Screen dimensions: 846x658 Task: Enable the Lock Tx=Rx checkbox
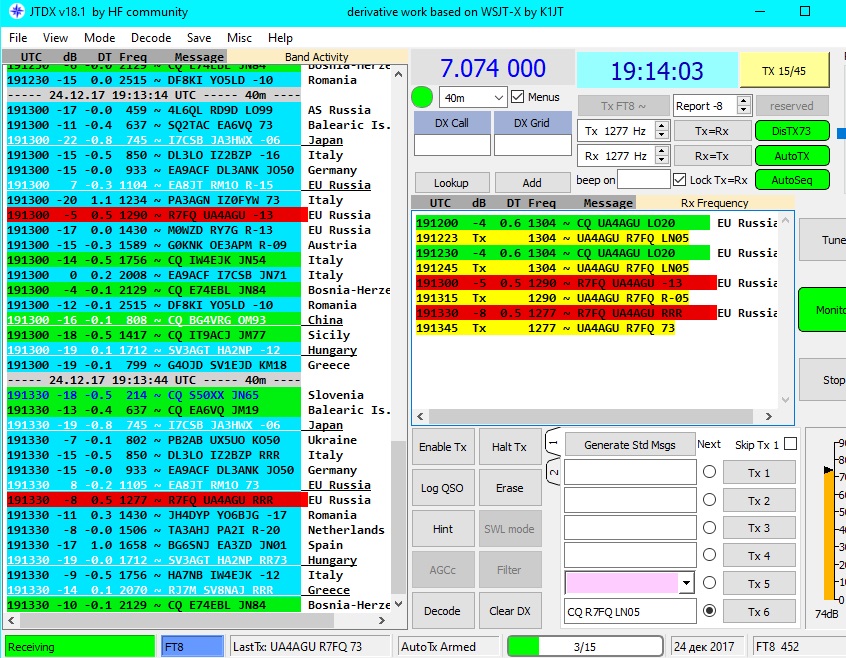[680, 180]
